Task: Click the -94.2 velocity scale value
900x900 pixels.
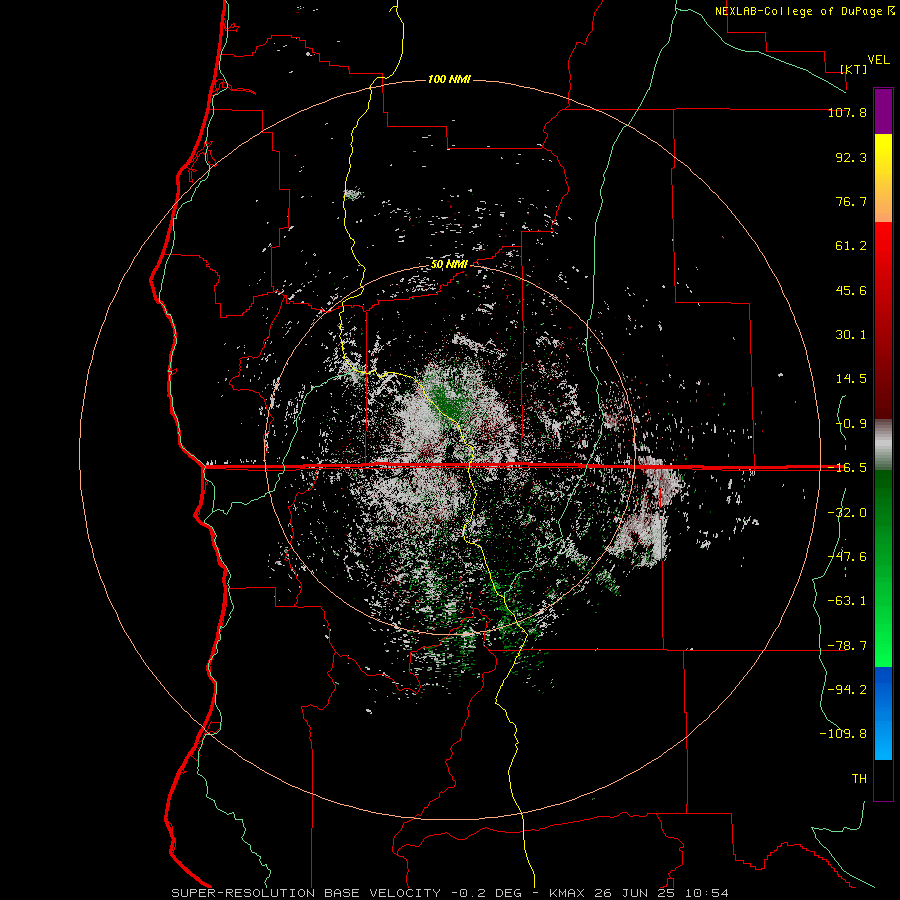Action: pyautogui.click(x=847, y=690)
